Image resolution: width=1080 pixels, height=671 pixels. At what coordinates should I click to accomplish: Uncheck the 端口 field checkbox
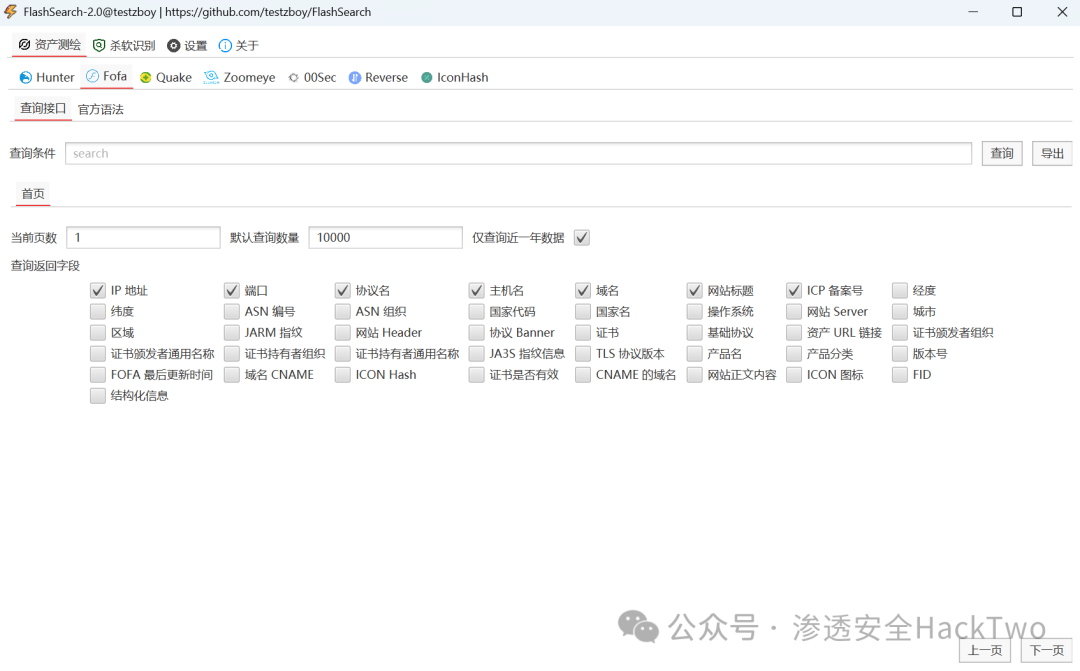231,291
